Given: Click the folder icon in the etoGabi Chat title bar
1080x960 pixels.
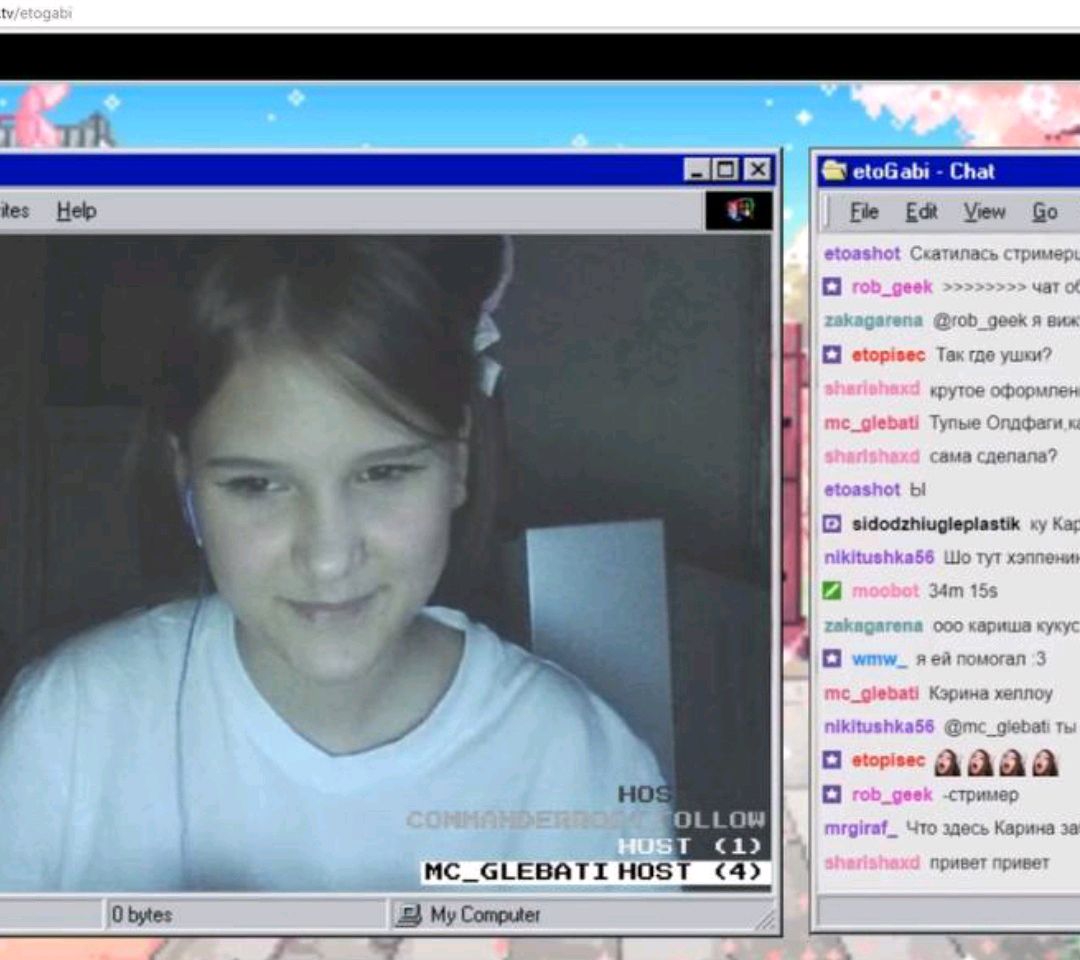Looking at the screenshot, I should pos(834,170).
